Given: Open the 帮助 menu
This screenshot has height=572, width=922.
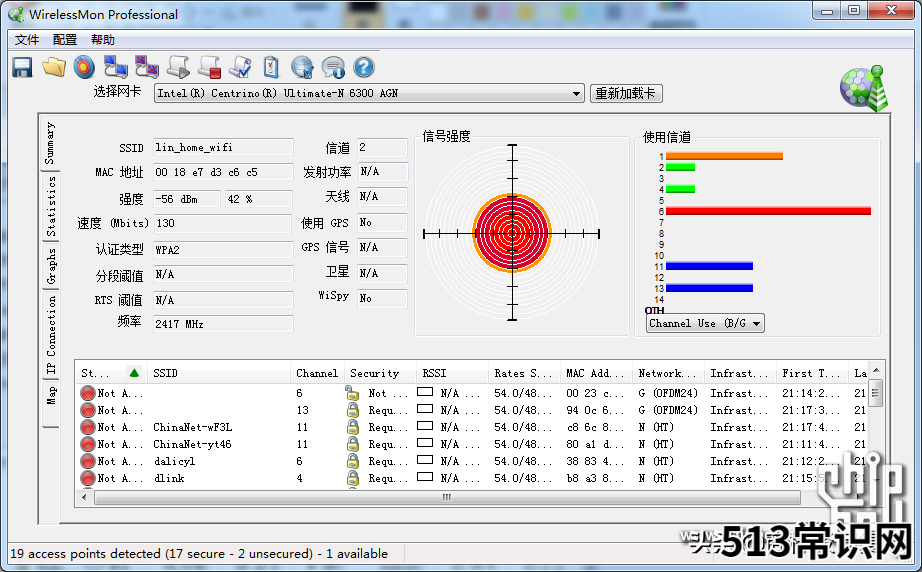Looking at the screenshot, I should pos(103,39).
